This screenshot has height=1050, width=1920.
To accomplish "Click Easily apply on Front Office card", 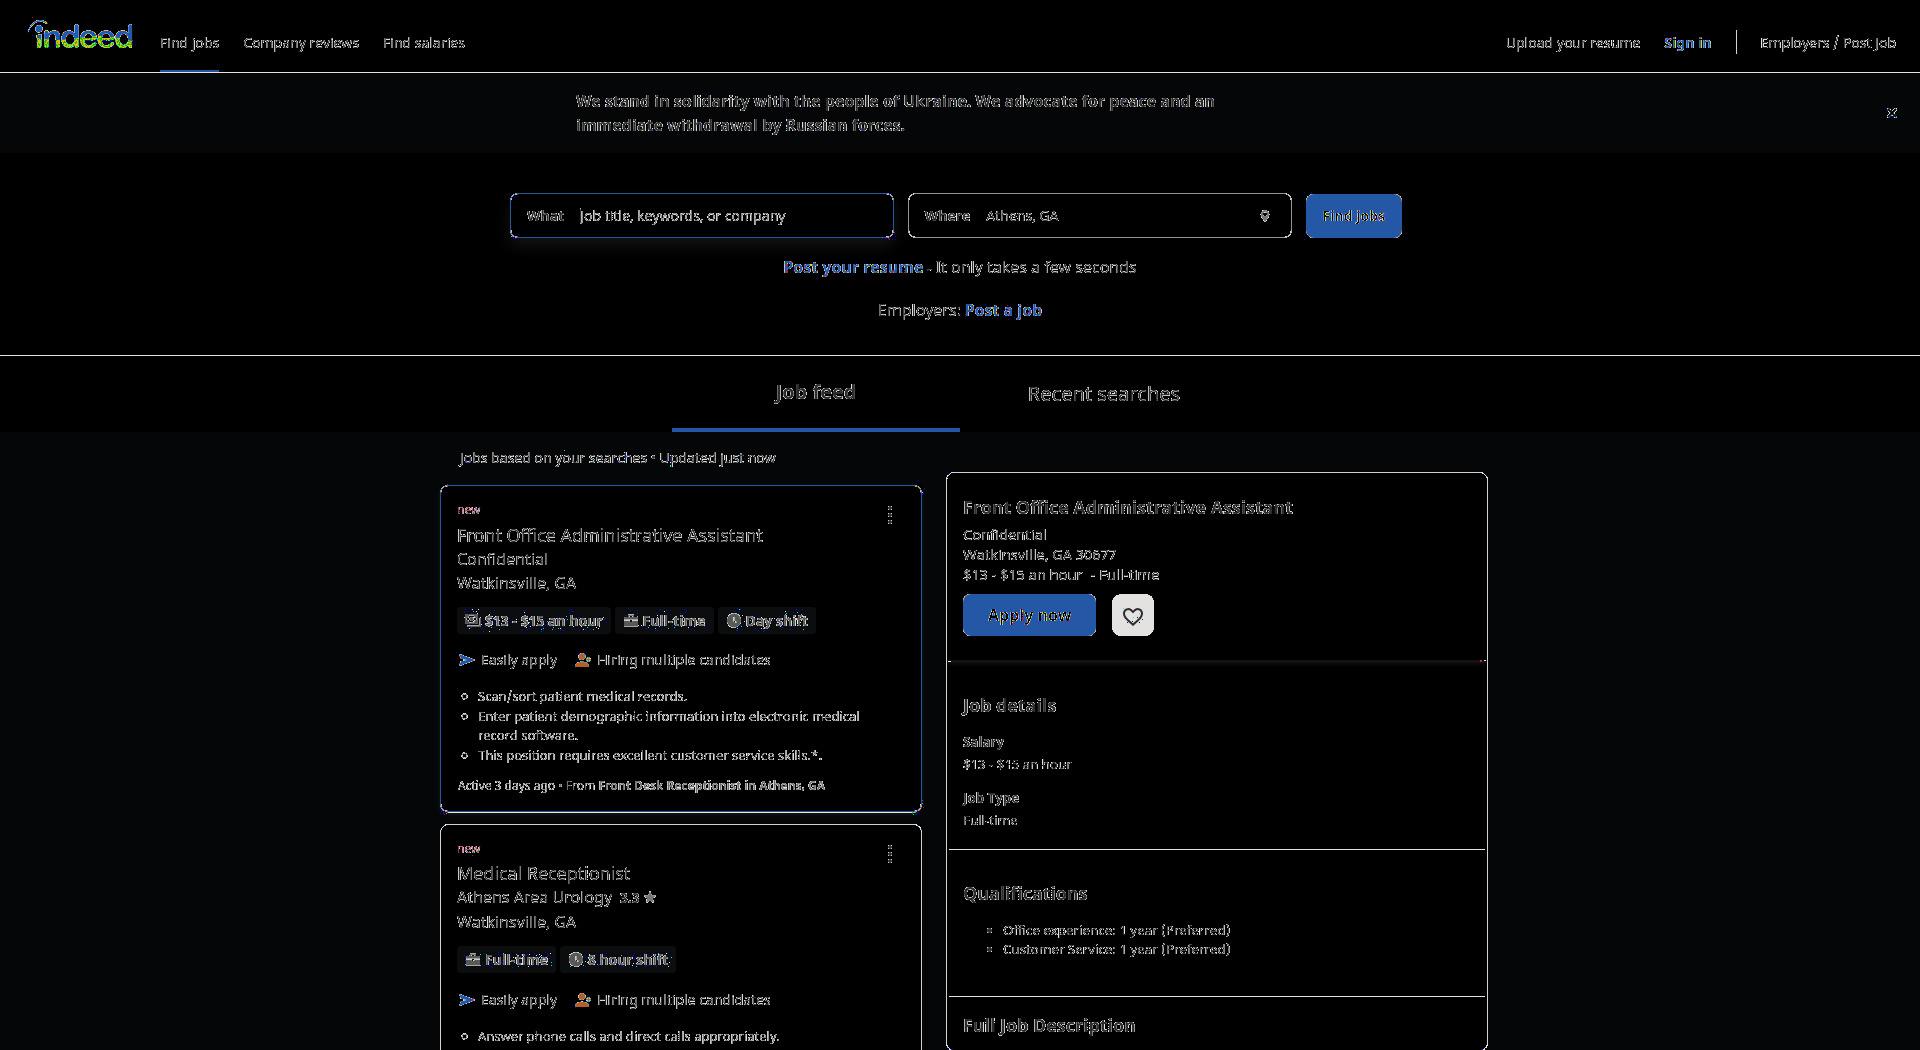I will coord(508,660).
